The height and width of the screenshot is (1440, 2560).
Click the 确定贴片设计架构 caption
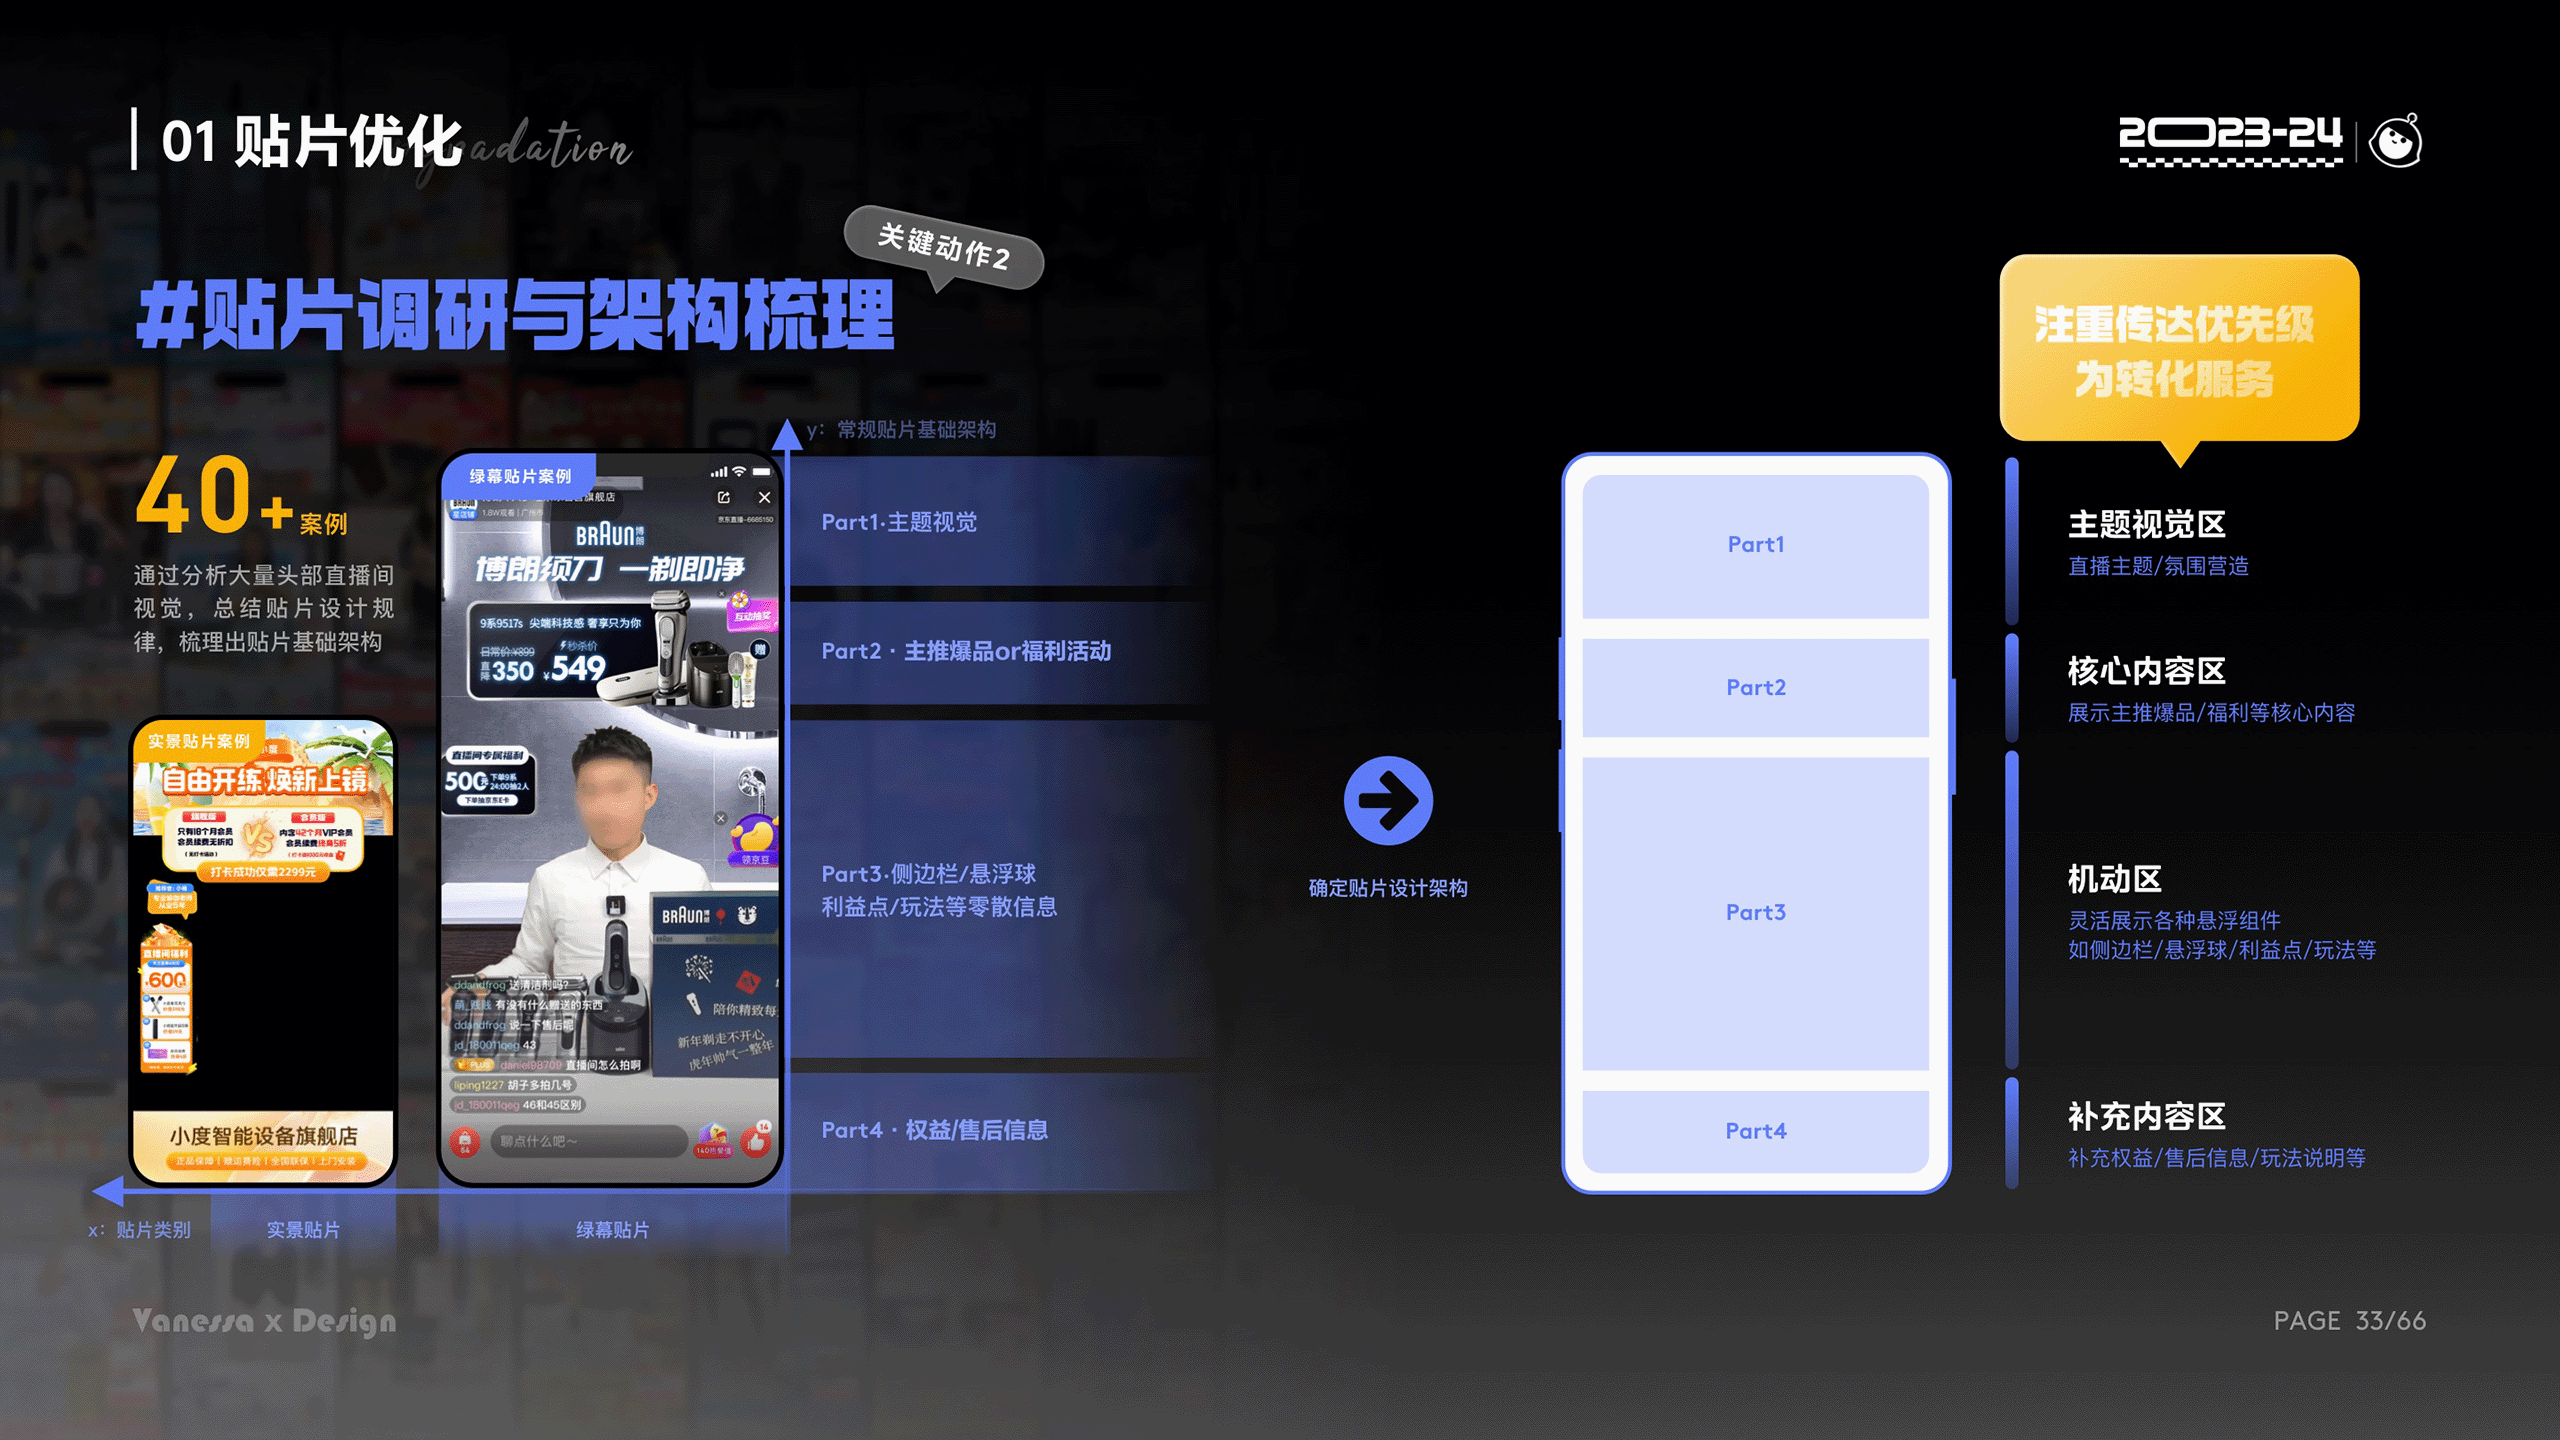[x=1388, y=888]
